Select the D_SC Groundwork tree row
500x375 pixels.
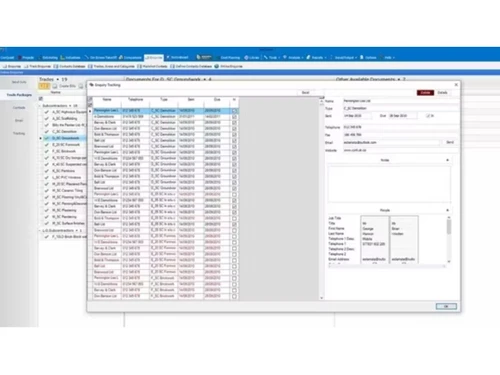[x=66, y=138]
